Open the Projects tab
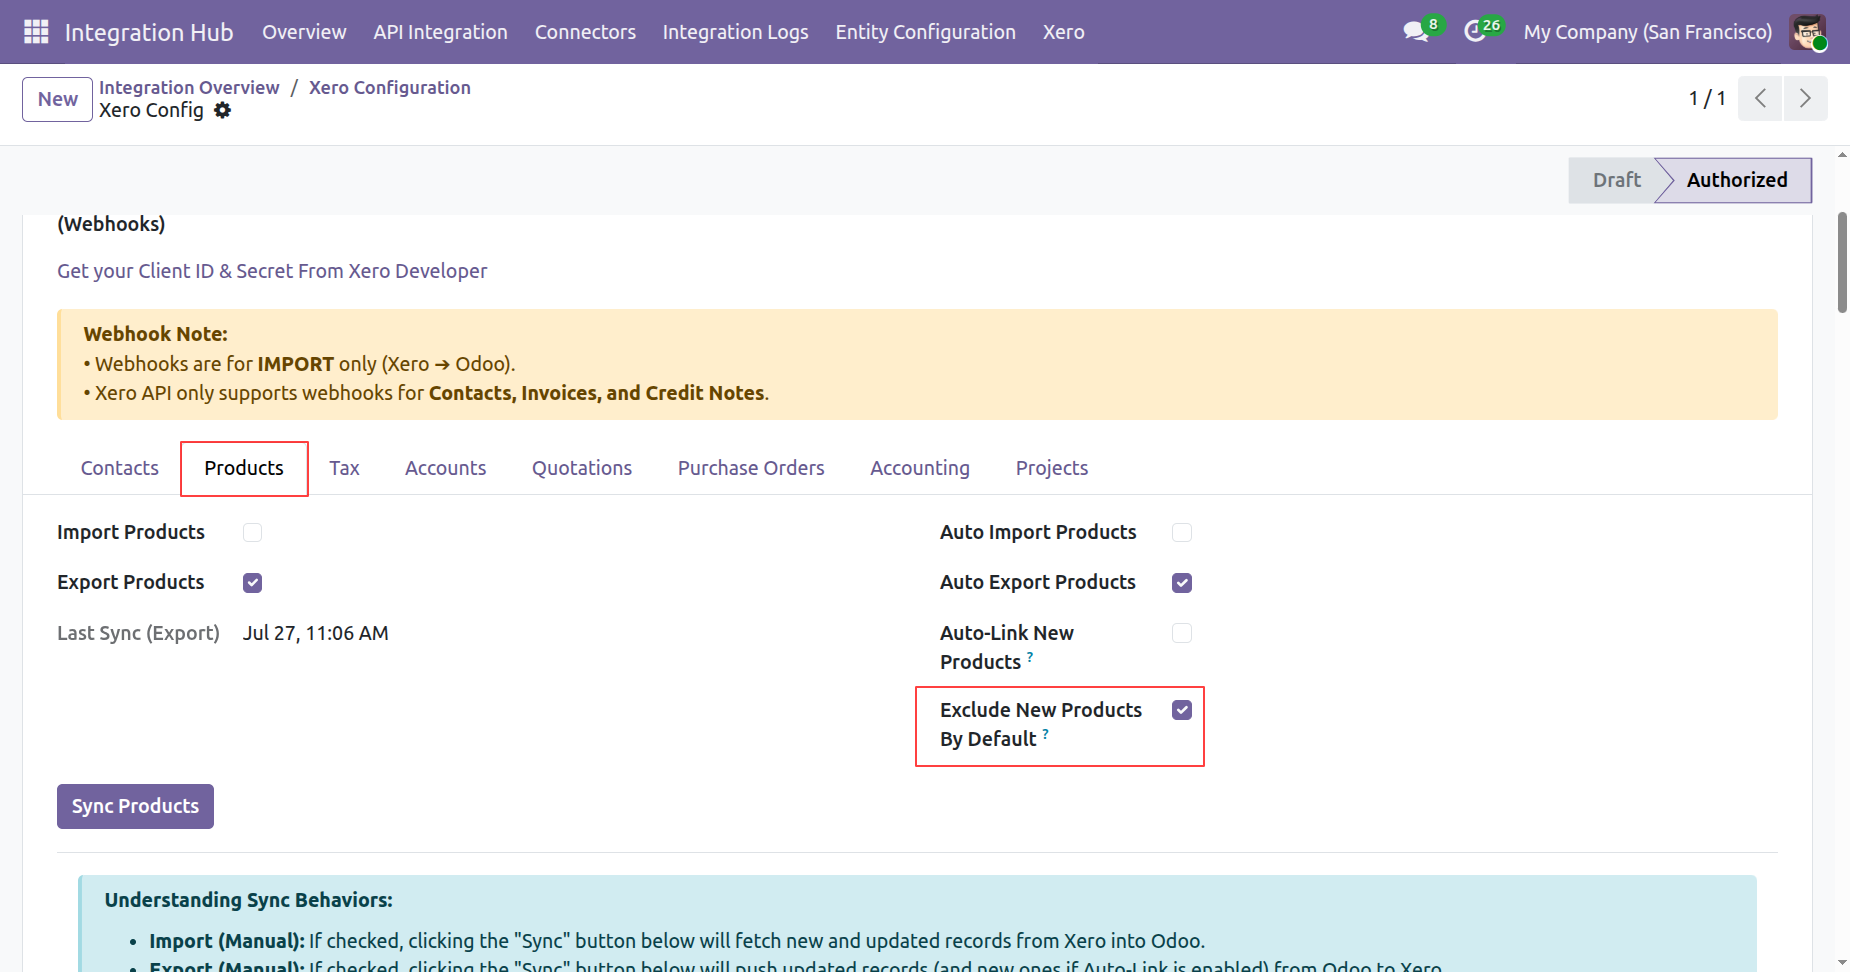The width and height of the screenshot is (1850, 972). point(1052,468)
